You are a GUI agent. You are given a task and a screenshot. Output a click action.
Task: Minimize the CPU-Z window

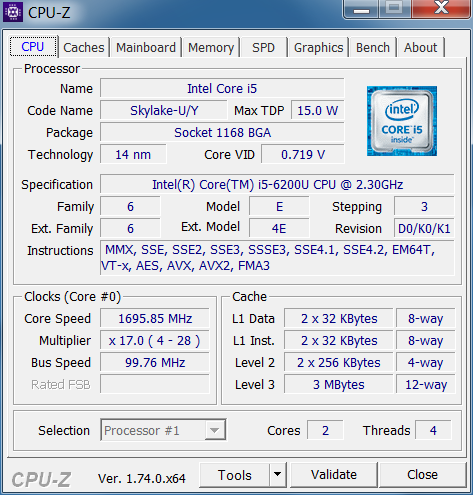pos(361,9)
